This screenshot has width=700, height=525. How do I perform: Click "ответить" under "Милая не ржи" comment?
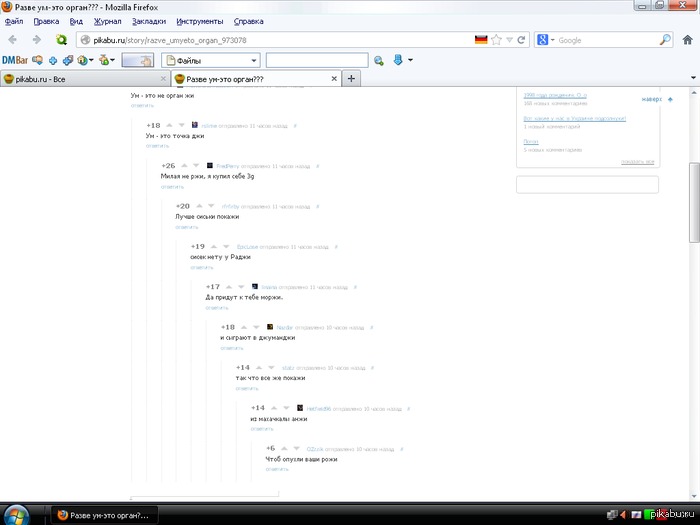point(172,186)
